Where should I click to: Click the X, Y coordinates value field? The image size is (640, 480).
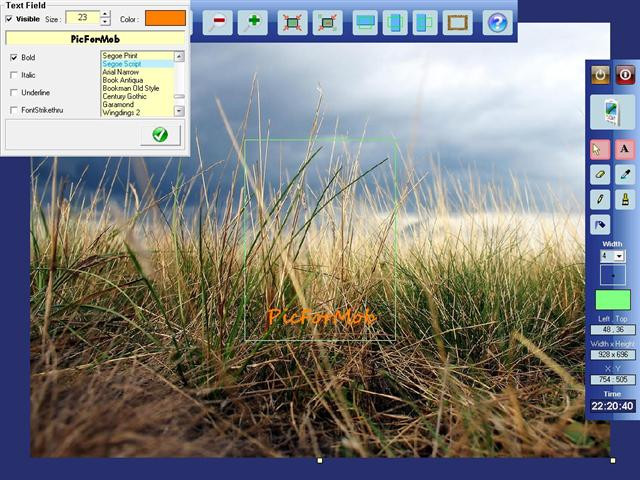[613, 380]
